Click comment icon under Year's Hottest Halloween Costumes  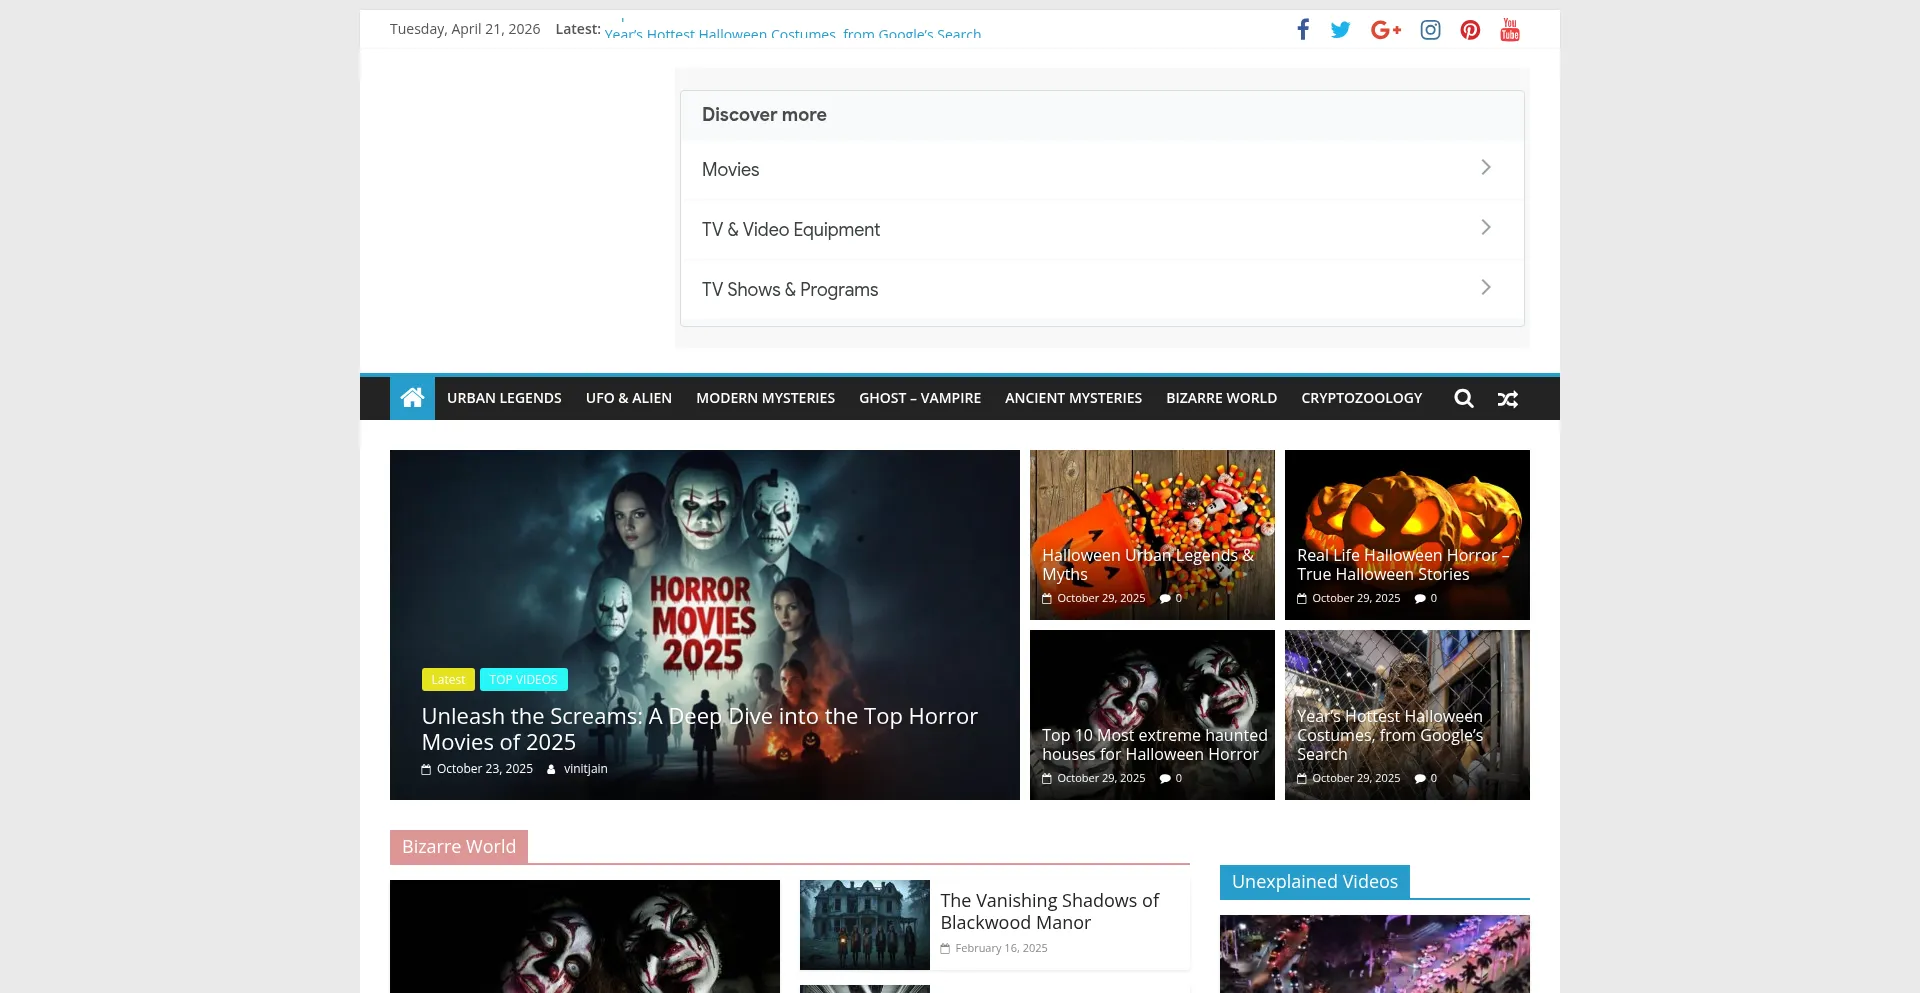1420,778
